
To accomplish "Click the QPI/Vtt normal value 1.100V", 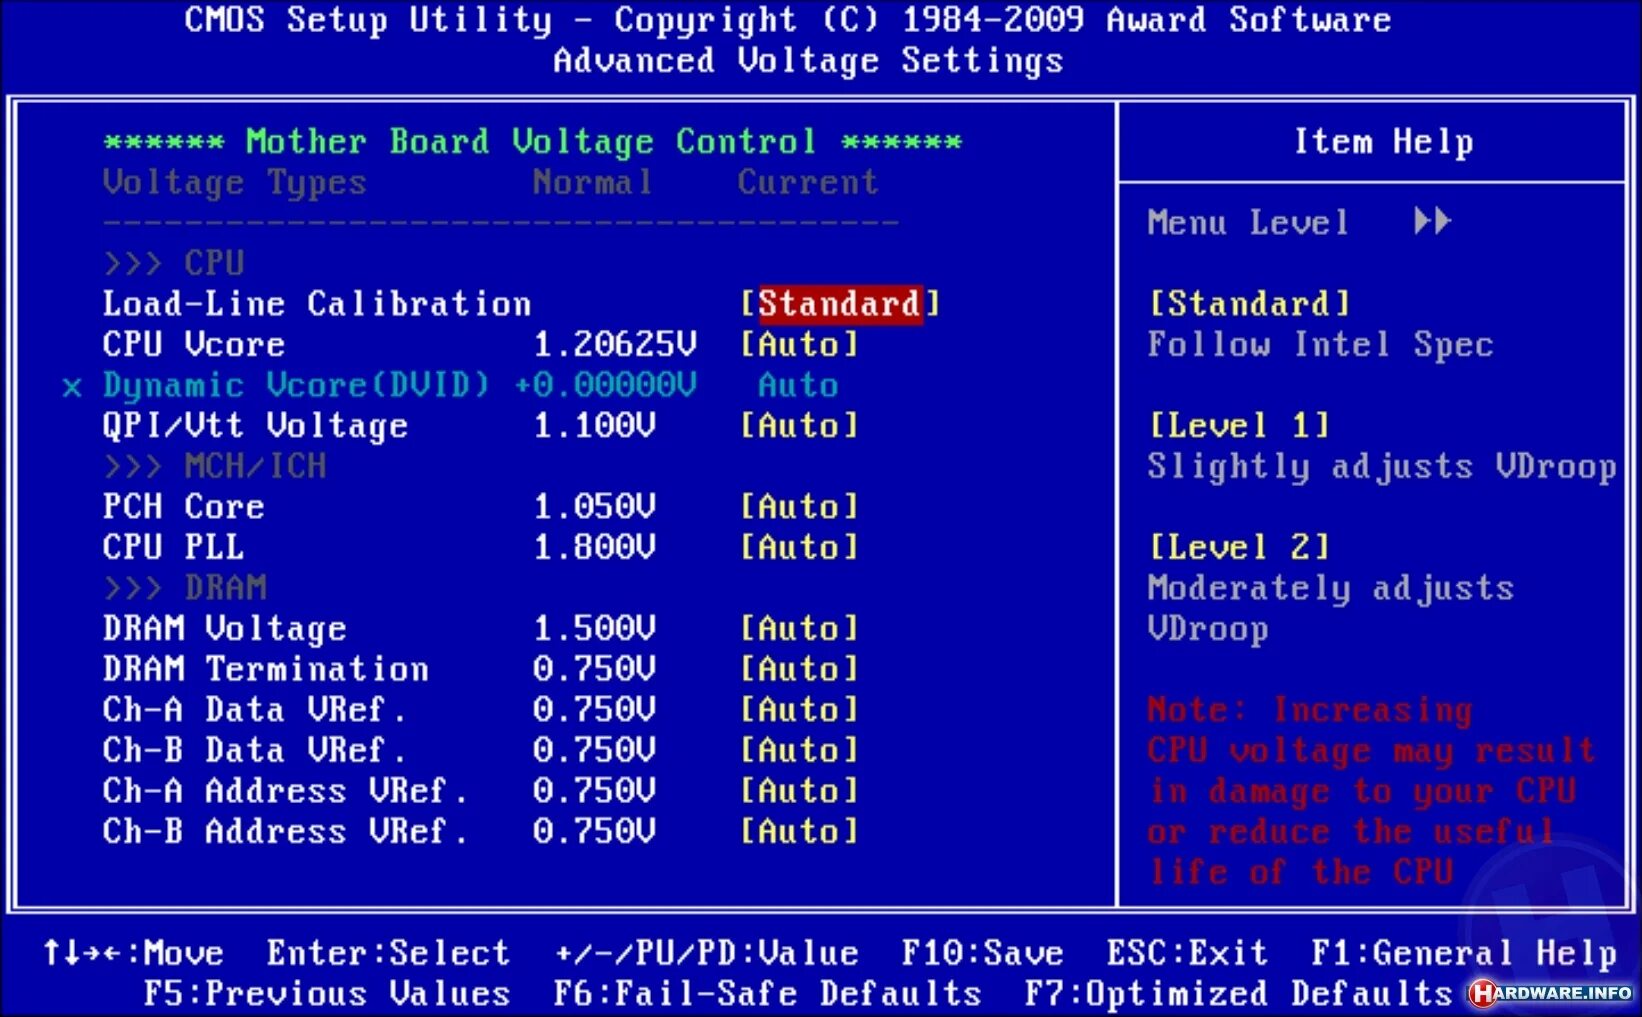I will tap(594, 426).
